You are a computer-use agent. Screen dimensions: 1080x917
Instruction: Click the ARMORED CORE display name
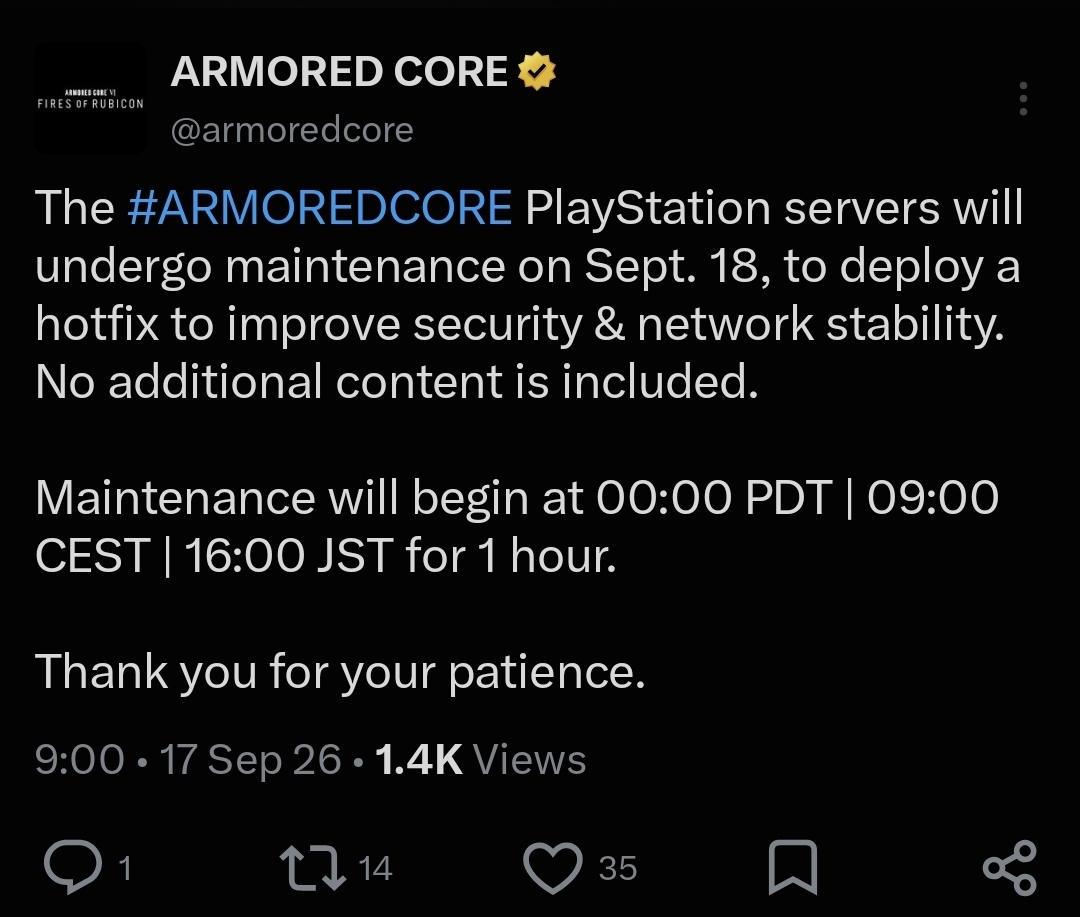click(339, 72)
